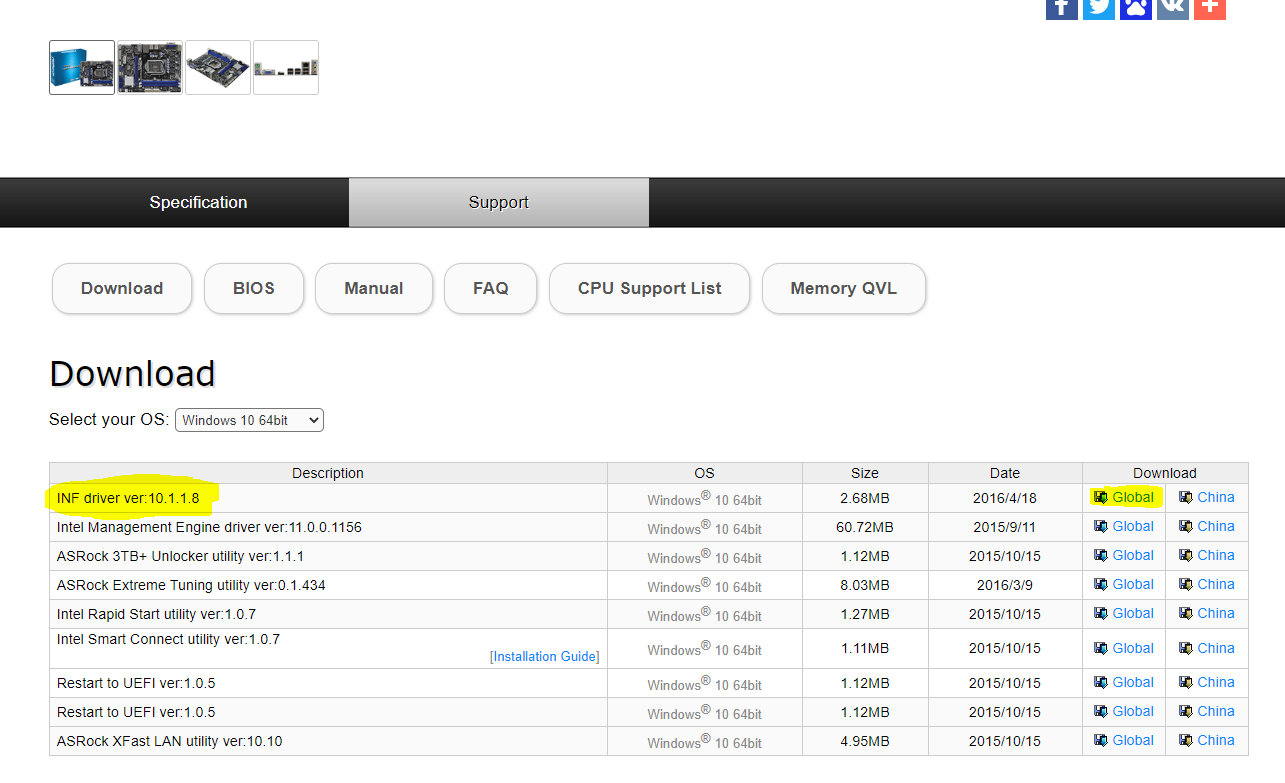
Task: Open the Select your OS dropdown
Action: point(249,420)
